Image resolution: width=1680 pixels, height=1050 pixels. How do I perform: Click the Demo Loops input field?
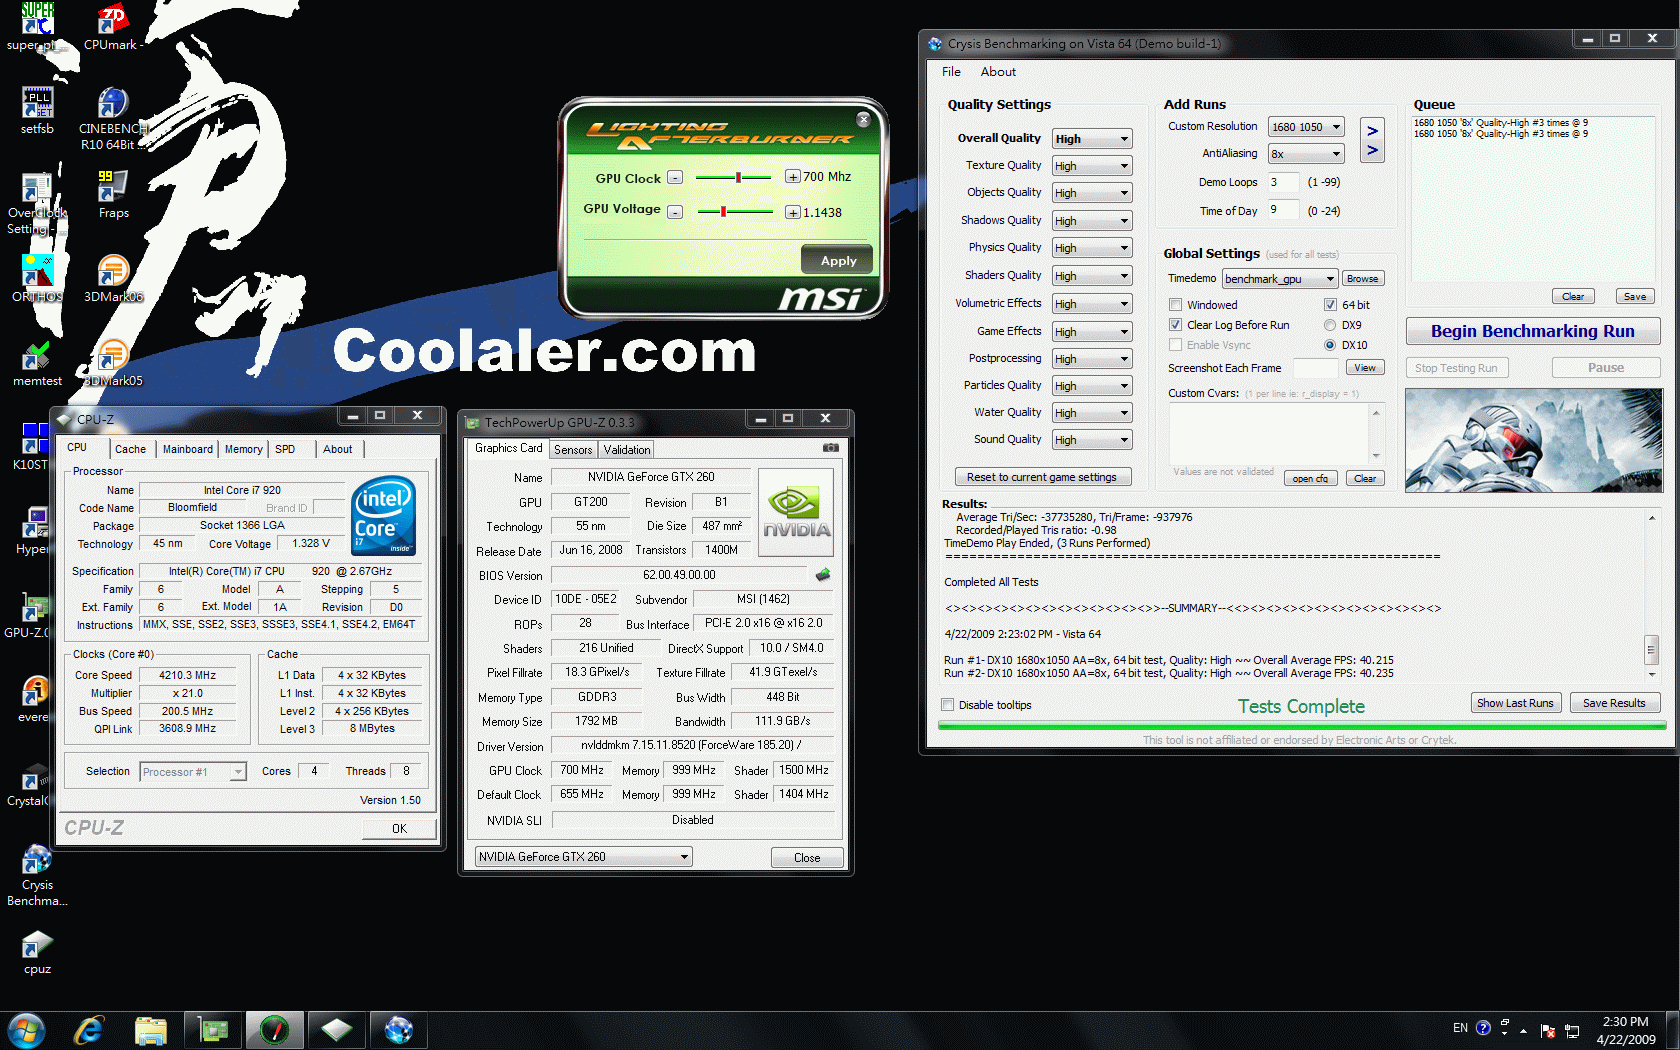click(x=1284, y=182)
